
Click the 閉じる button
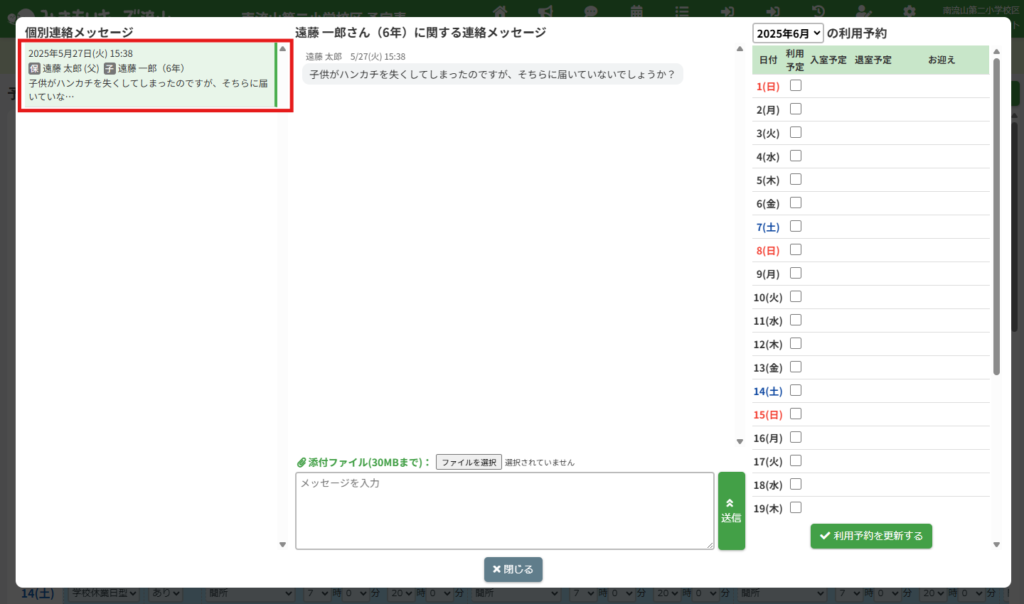coord(513,569)
